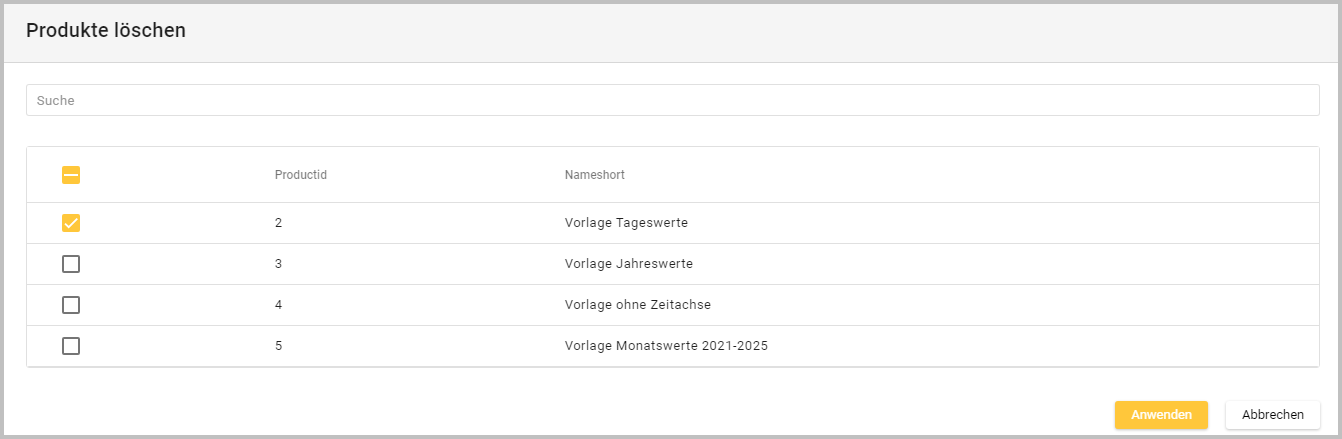Click product ID 3 cell

click(279, 264)
